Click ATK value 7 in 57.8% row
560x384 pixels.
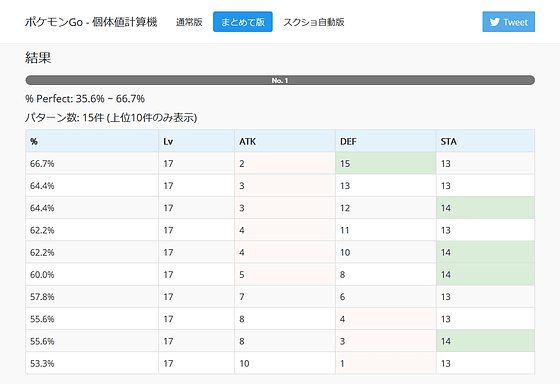pyautogui.click(x=285, y=296)
